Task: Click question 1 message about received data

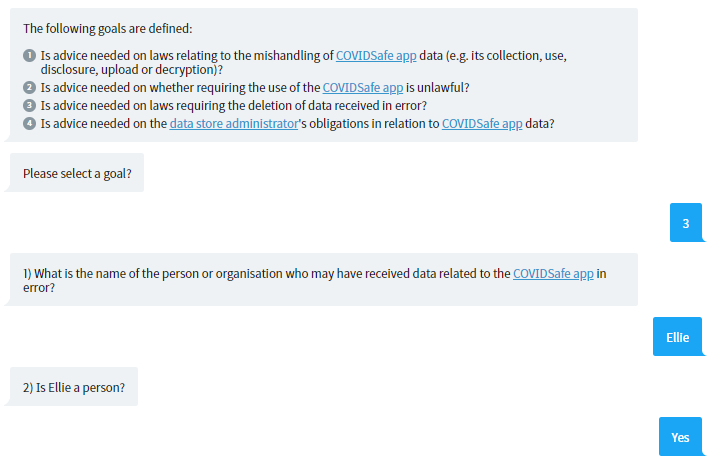Action: click(324, 280)
